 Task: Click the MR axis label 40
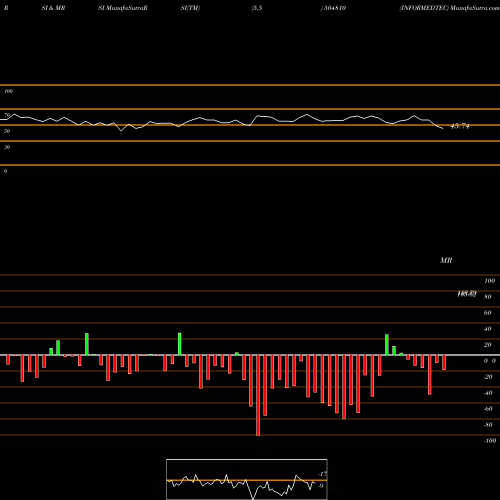[488, 329]
